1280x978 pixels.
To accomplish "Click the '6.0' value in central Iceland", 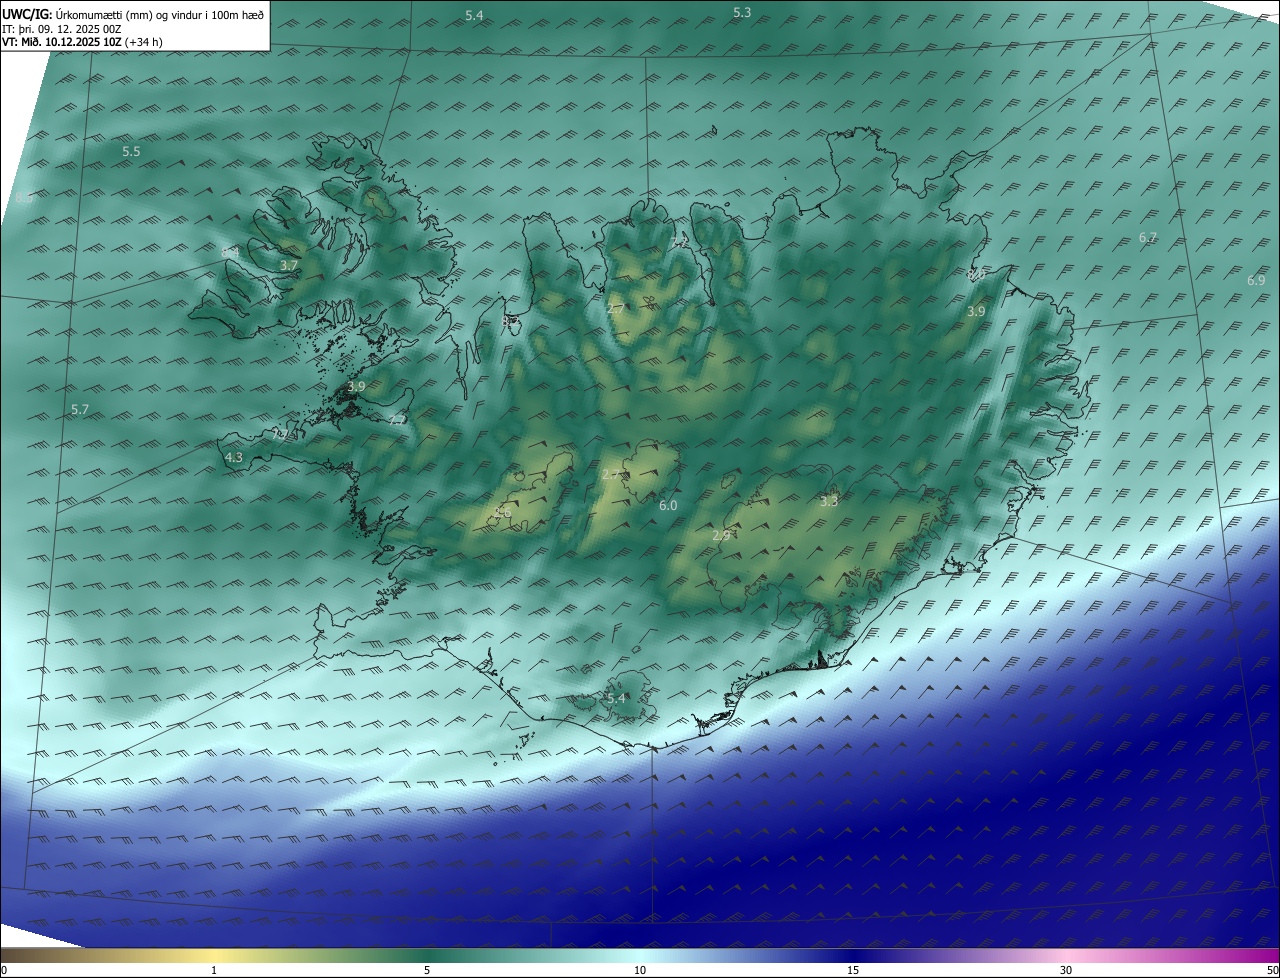I will point(668,506).
